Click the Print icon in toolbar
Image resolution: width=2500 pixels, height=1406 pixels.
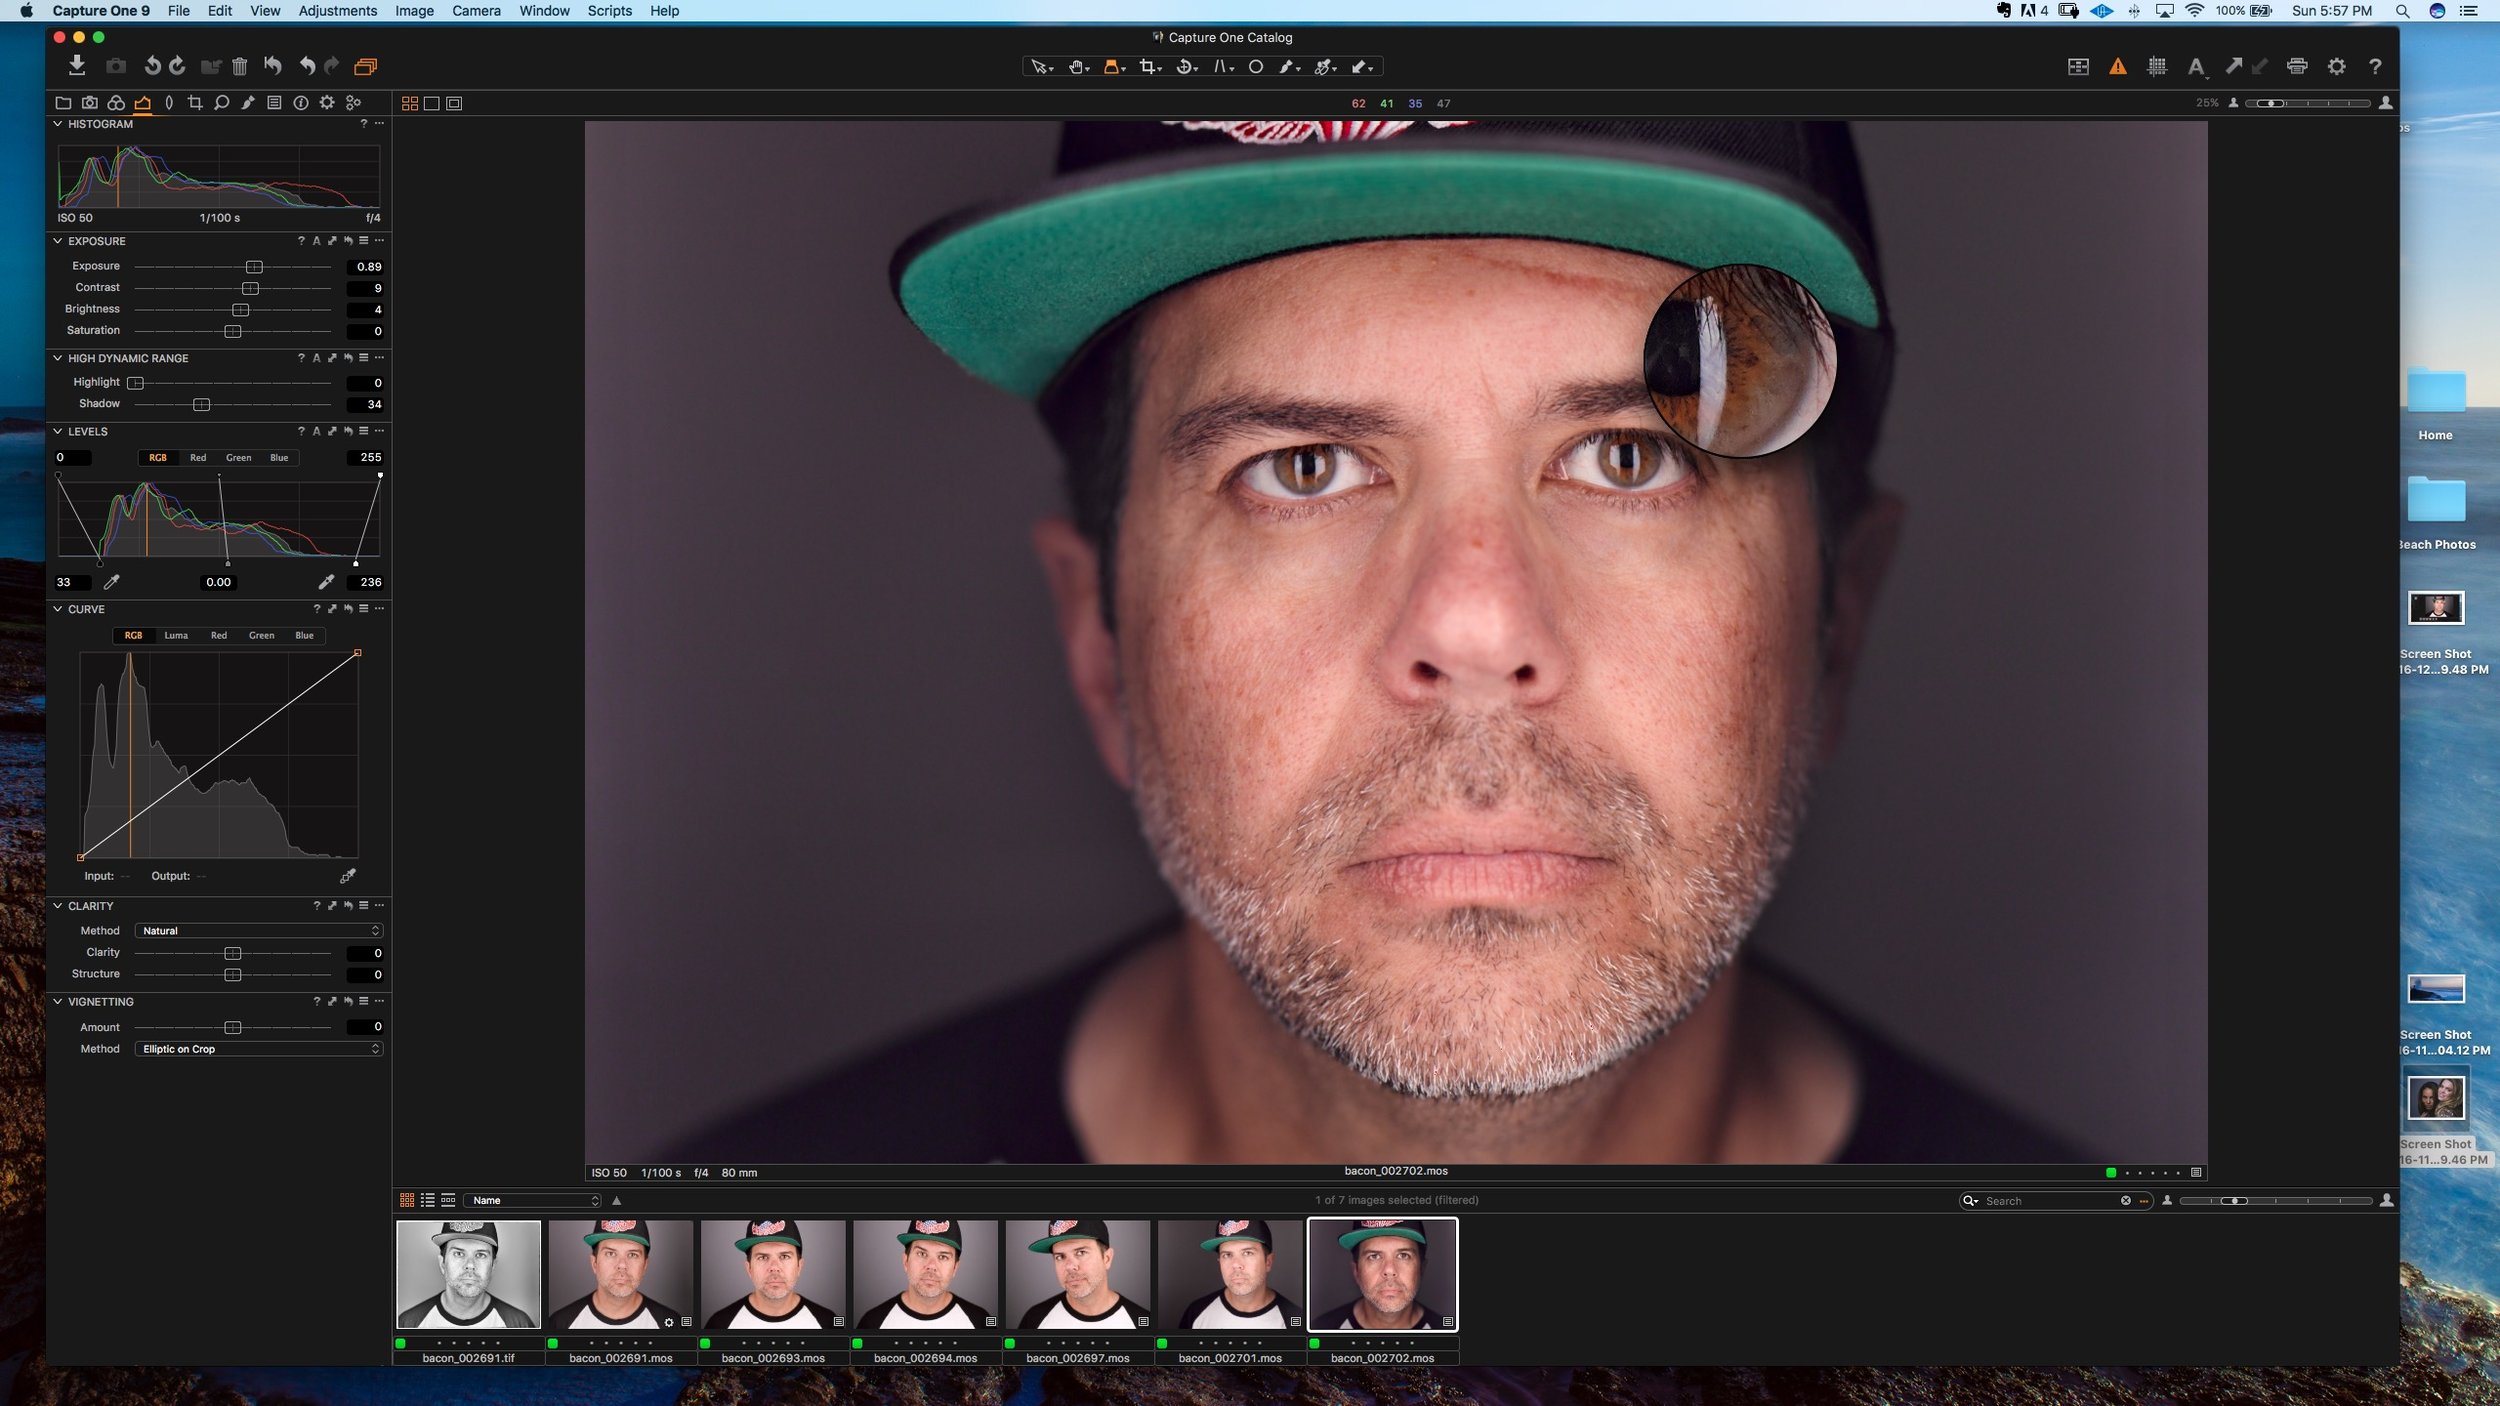(2297, 67)
